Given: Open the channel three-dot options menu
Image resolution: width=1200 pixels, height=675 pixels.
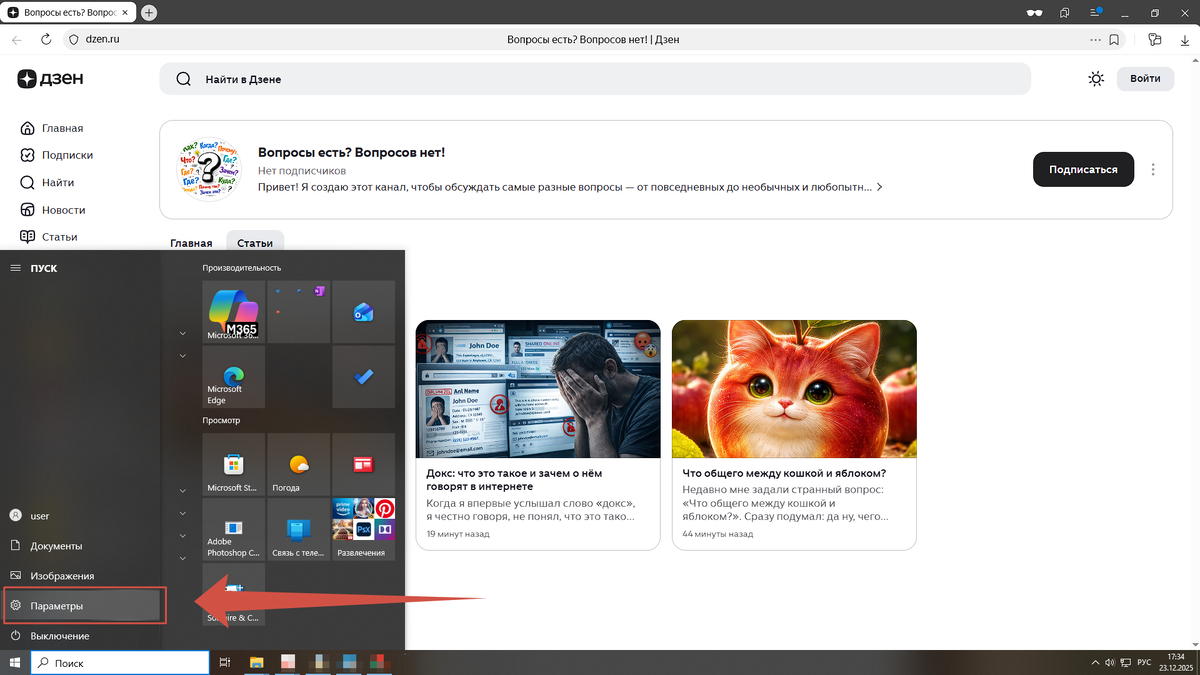Looking at the screenshot, I should point(1153,169).
